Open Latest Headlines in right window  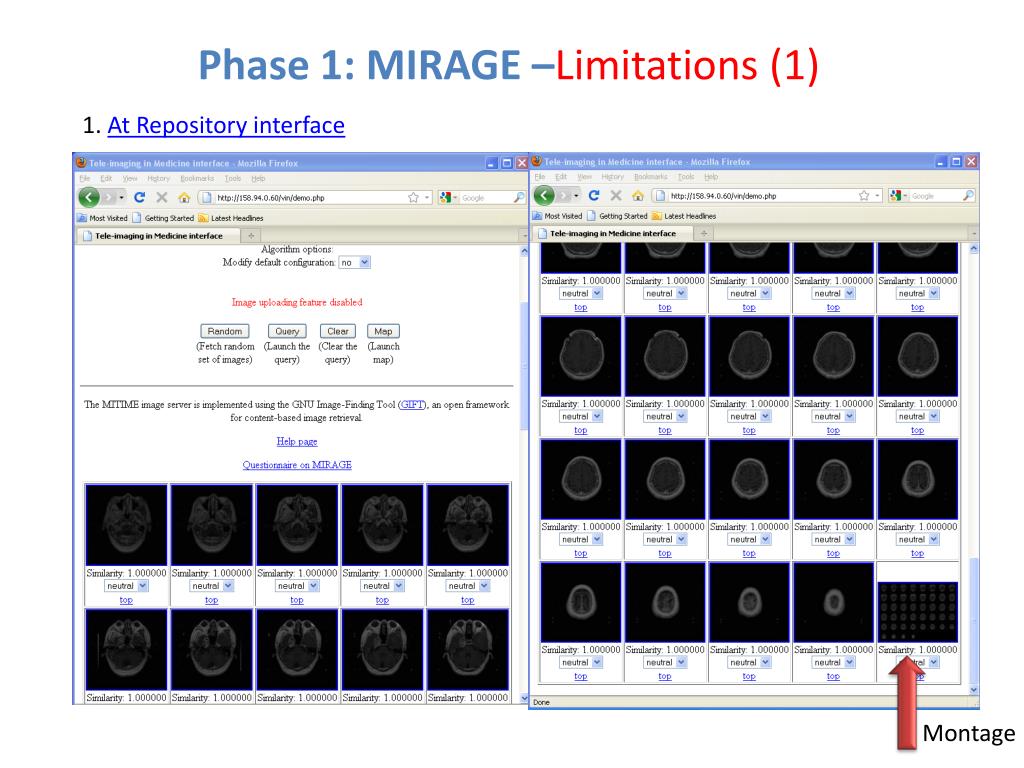(x=684, y=216)
